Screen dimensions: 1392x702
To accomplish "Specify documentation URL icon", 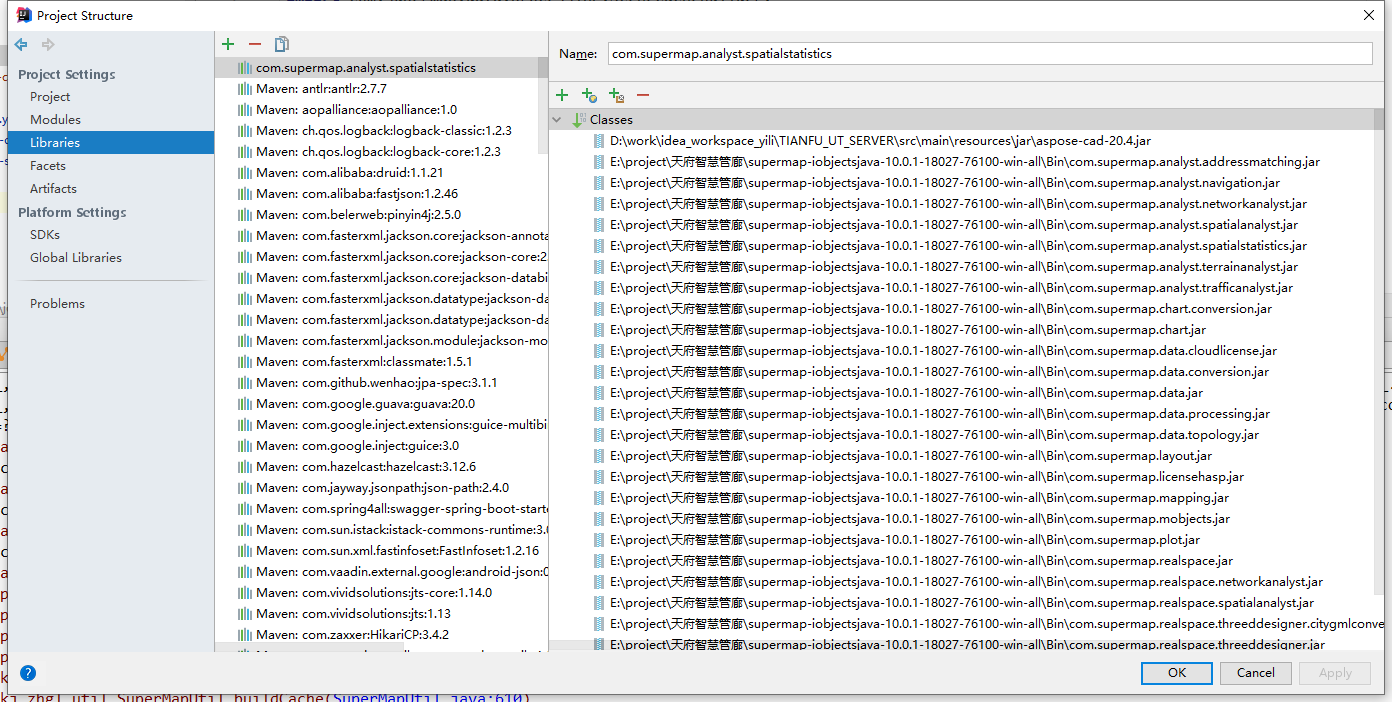I will tap(589, 95).
